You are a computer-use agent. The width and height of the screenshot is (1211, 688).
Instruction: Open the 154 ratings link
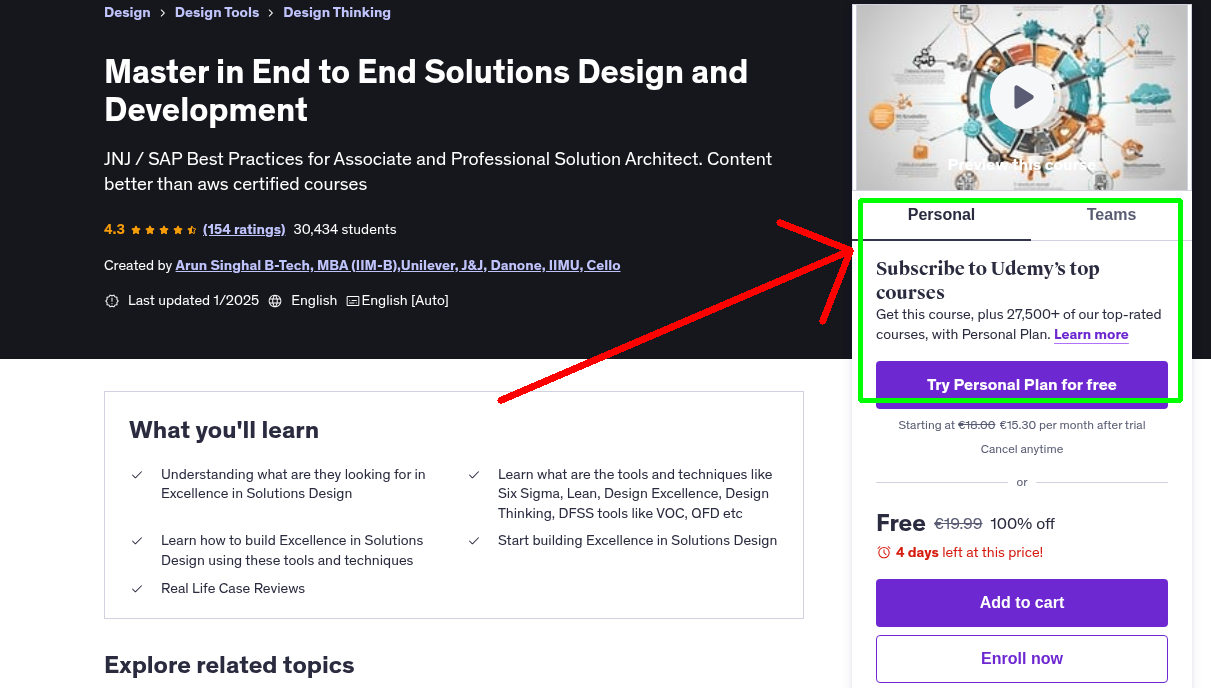click(244, 229)
